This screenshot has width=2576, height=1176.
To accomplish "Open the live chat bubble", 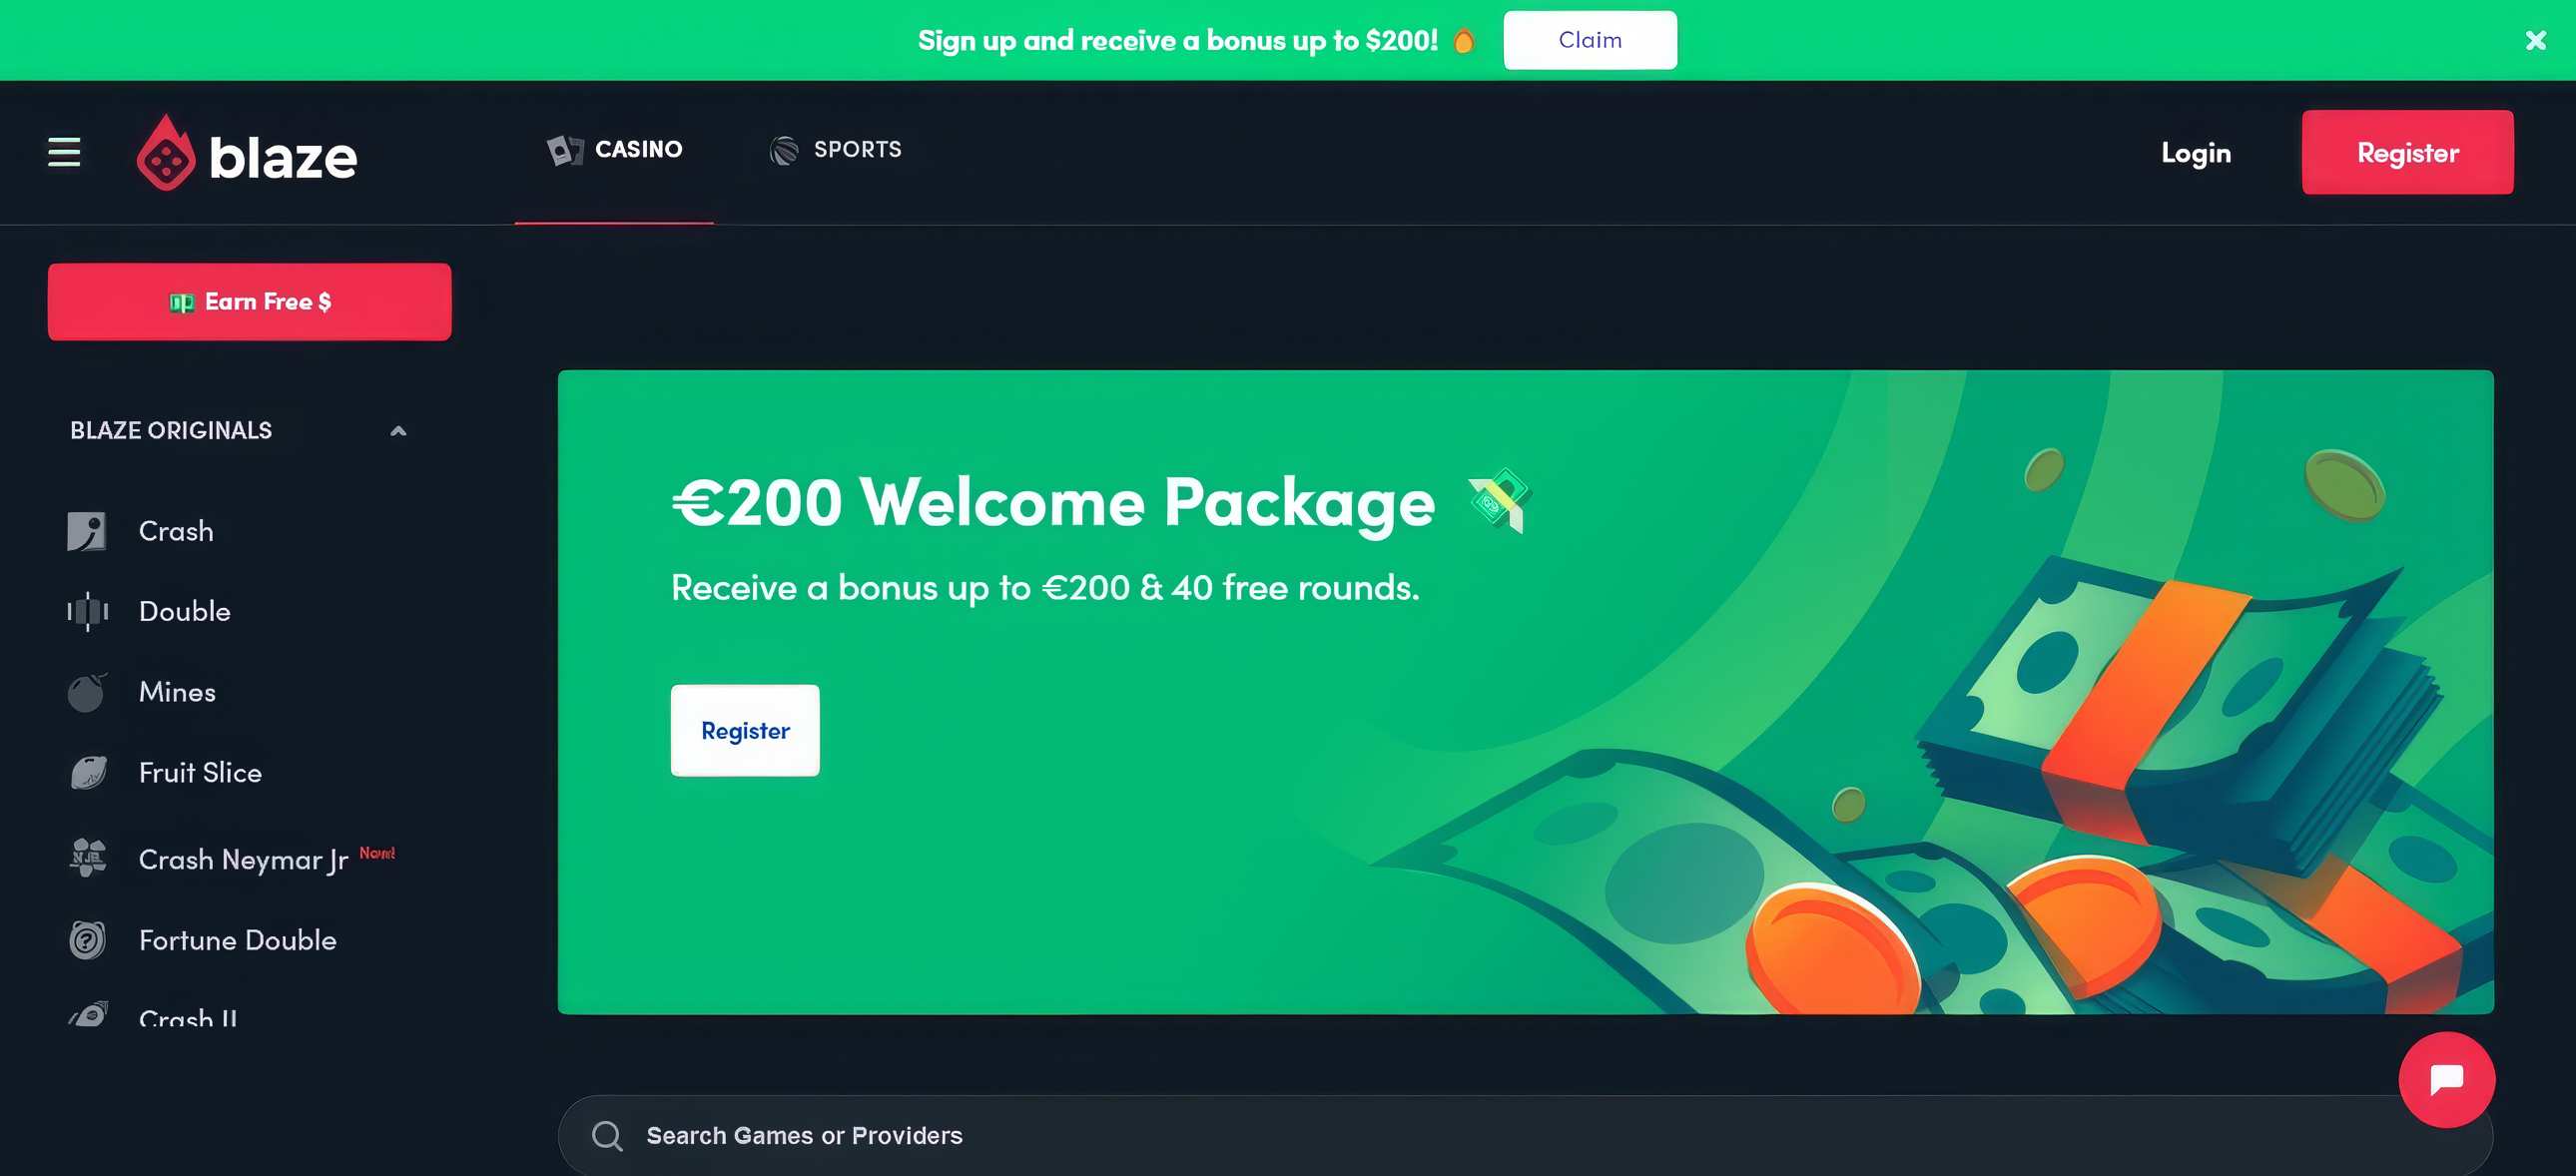I will [2445, 1079].
